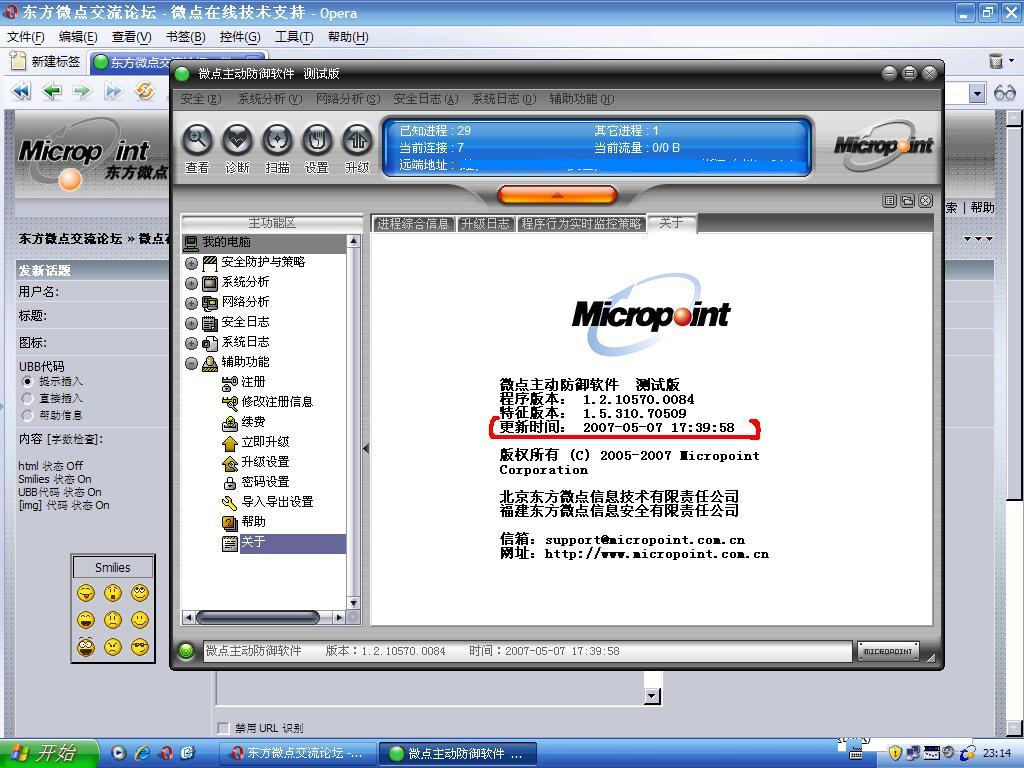
Task: Click Opera's back arrow button
Action: [x=52, y=91]
